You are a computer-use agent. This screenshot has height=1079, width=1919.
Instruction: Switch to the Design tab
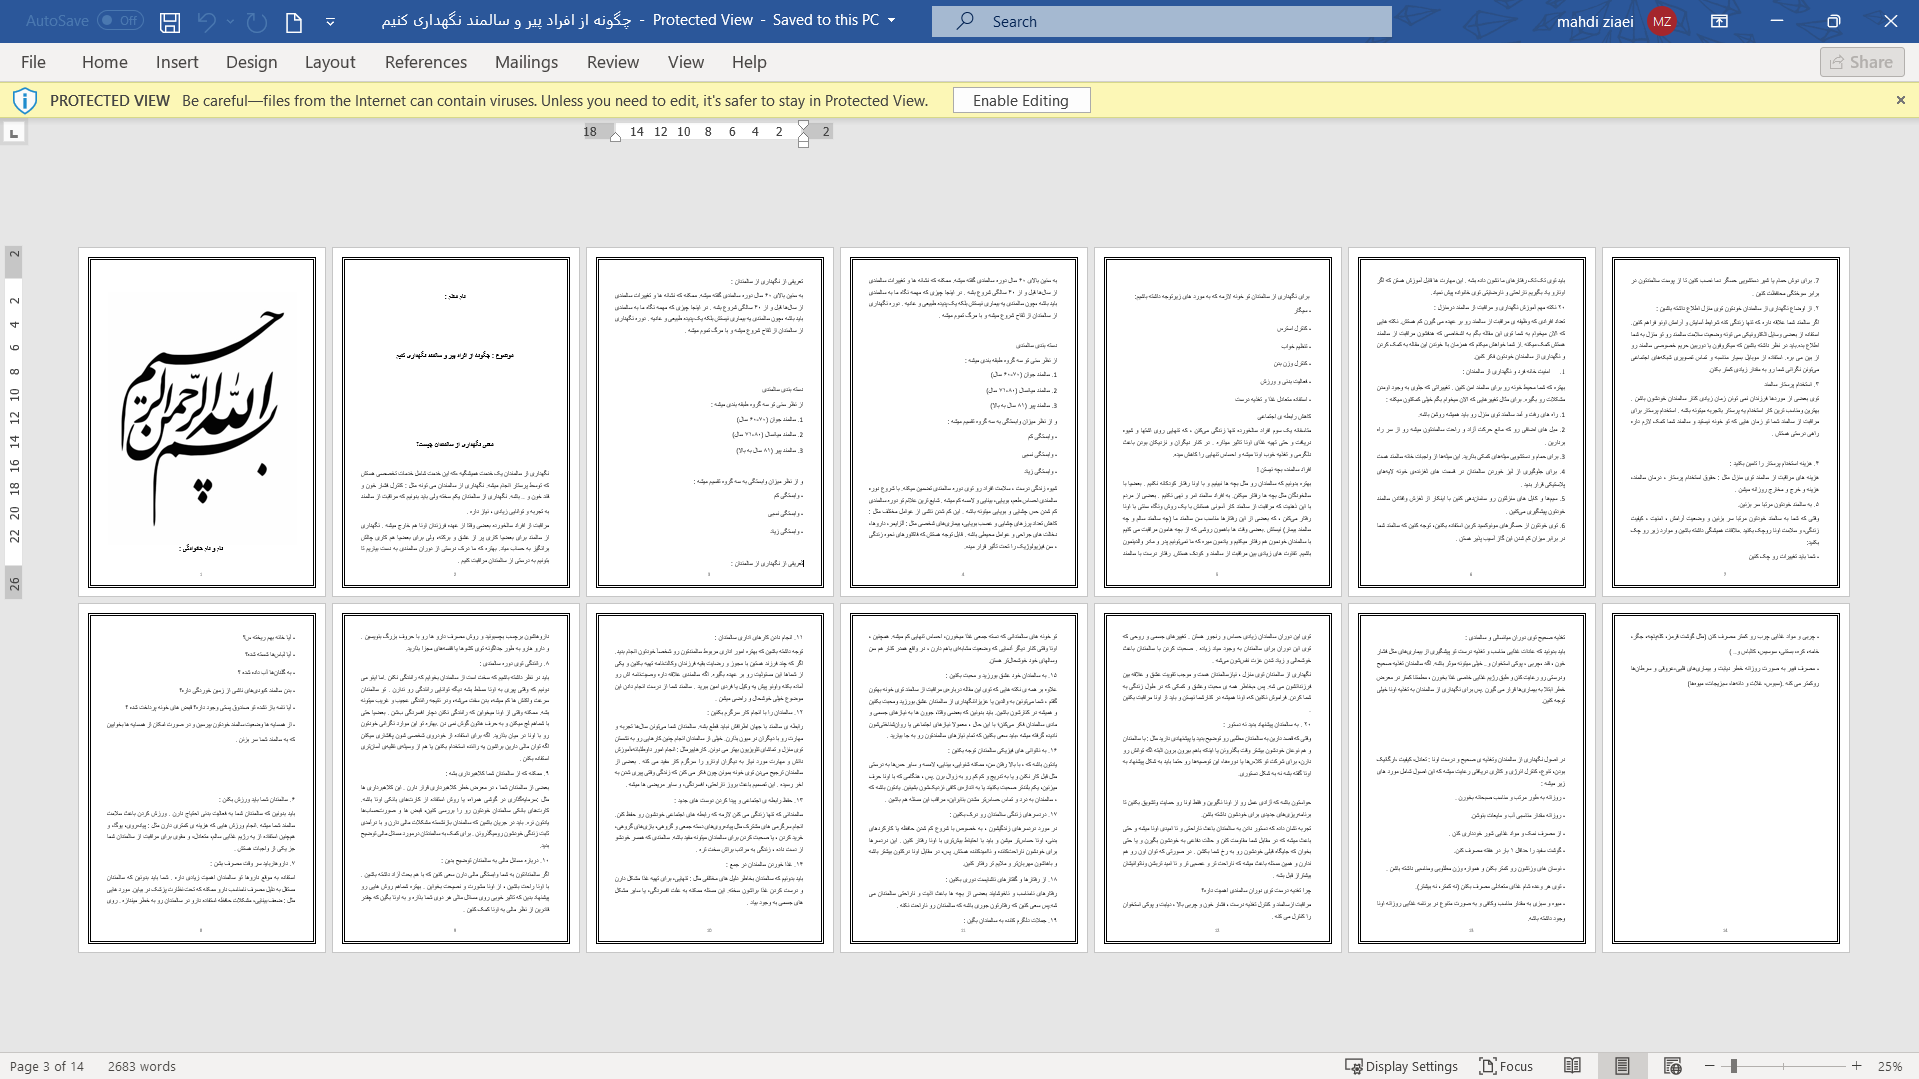(x=251, y=62)
